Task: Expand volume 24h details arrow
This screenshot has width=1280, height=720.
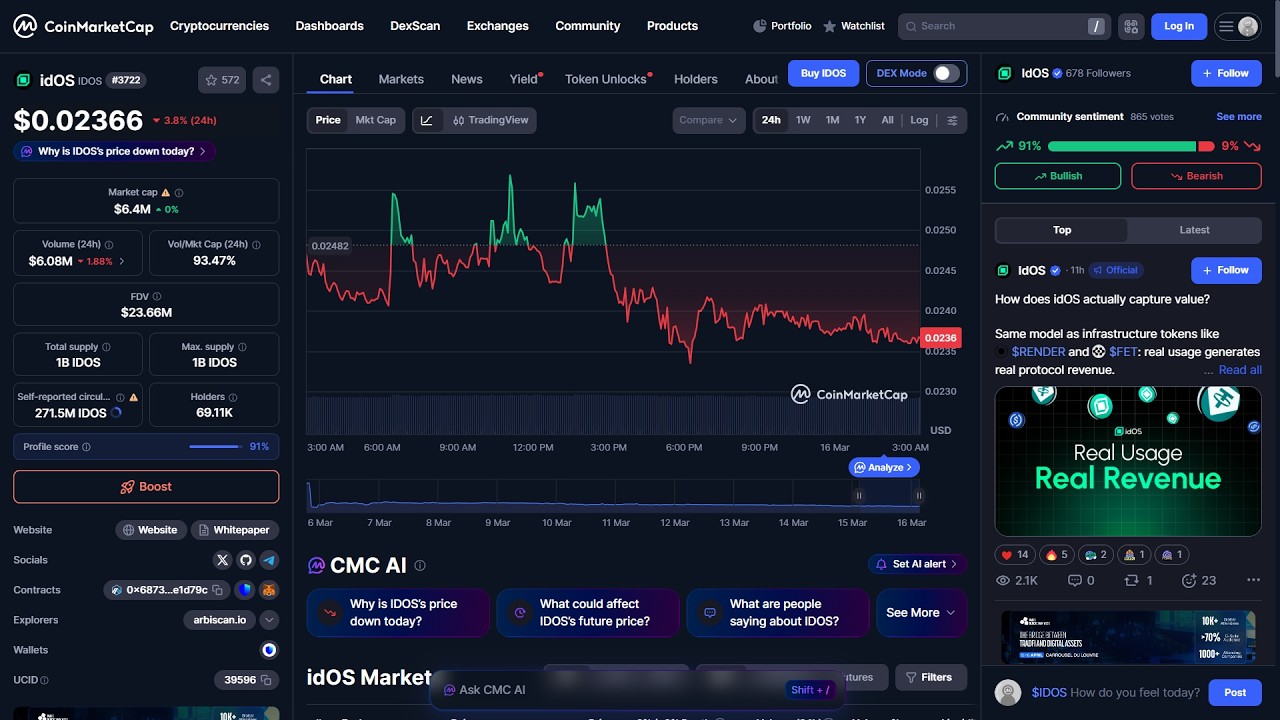Action: (x=122, y=261)
